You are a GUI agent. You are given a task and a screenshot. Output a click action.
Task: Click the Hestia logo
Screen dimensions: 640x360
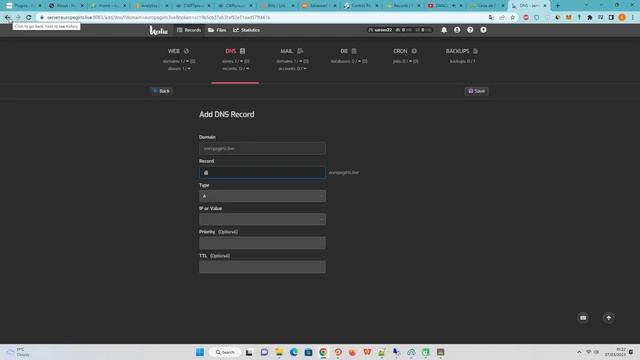[158, 30]
